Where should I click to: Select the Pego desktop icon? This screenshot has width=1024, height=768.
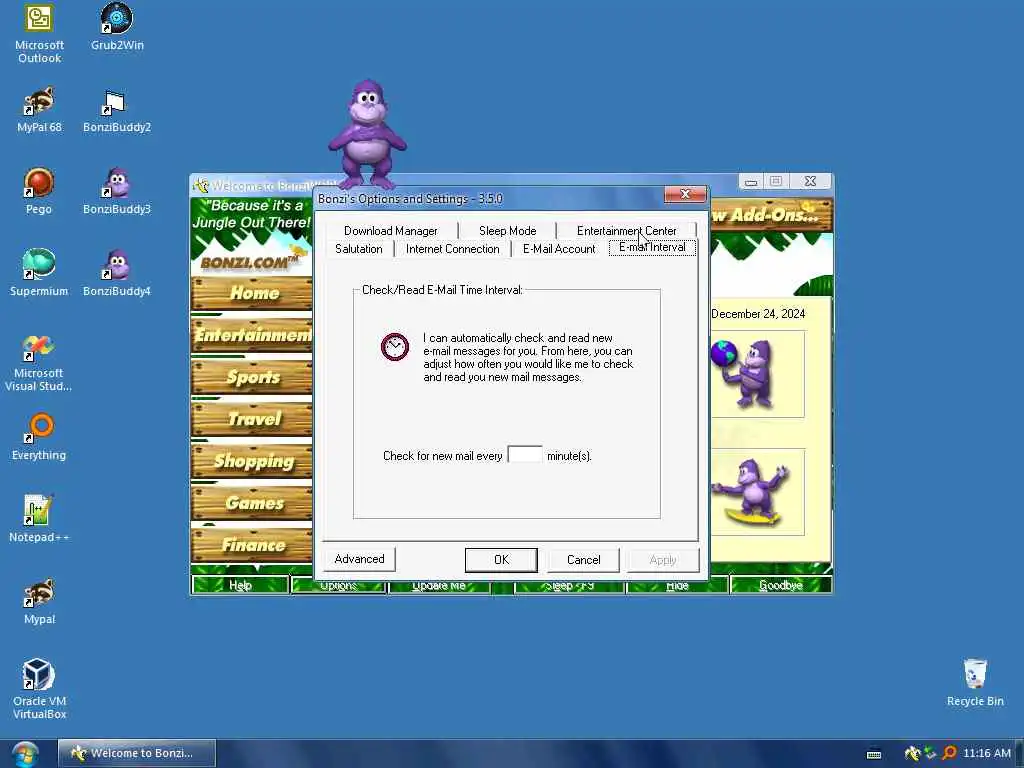coord(39,191)
